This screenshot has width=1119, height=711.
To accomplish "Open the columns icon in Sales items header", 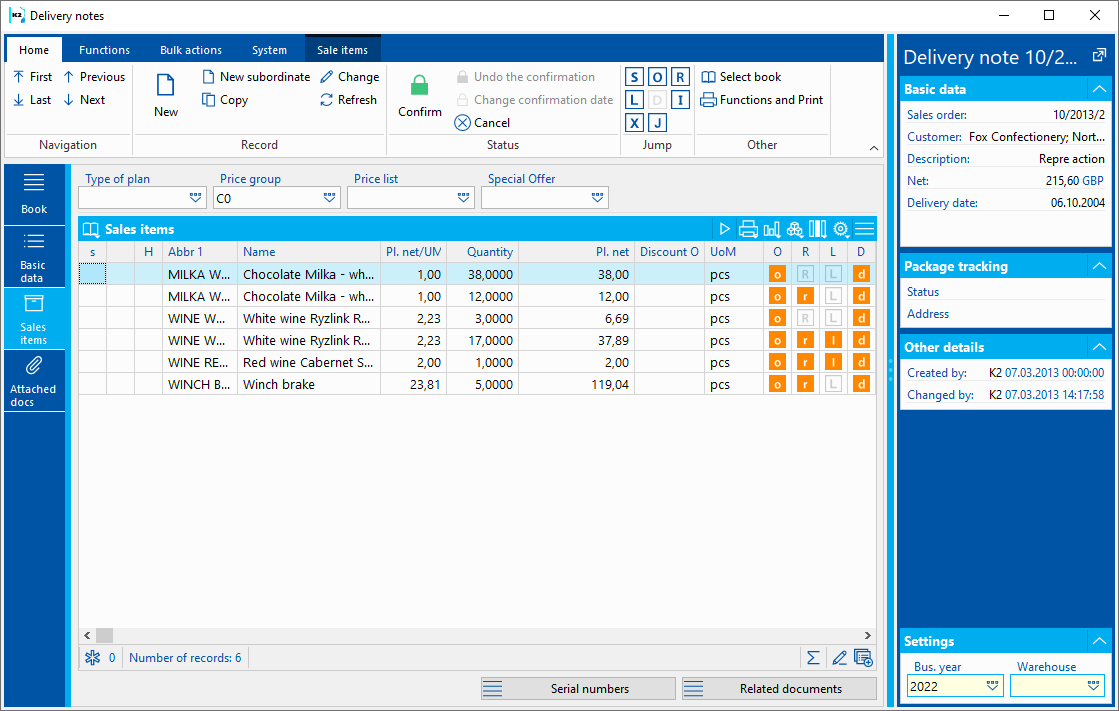I will 818,229.
